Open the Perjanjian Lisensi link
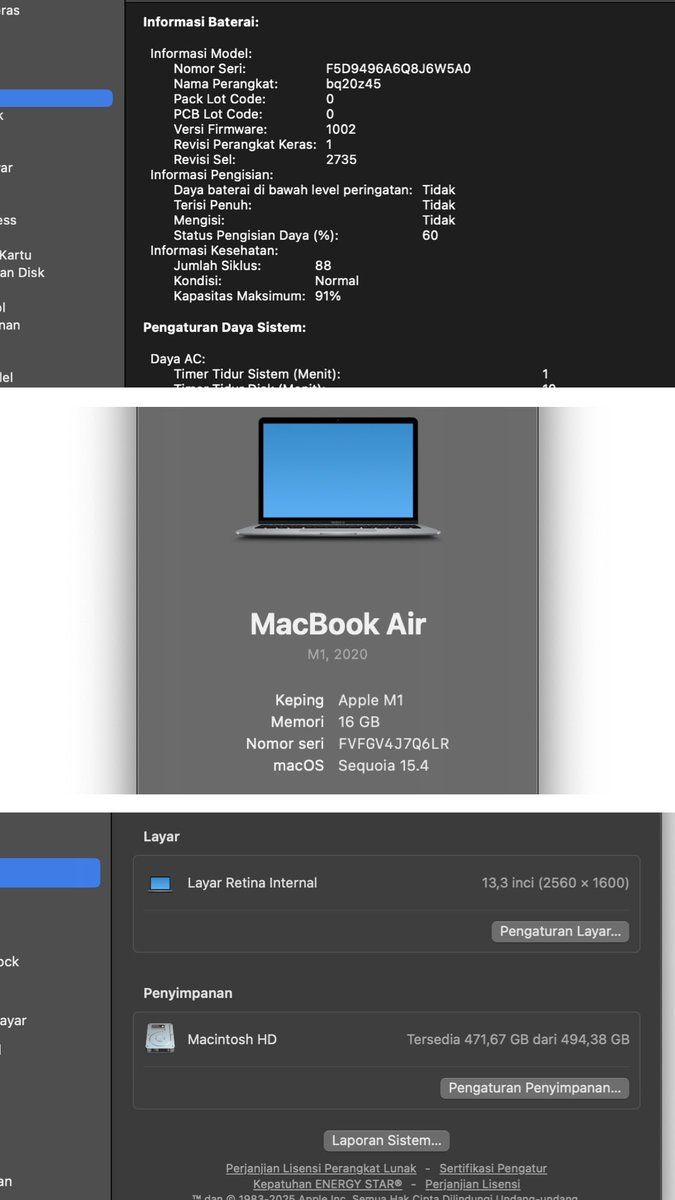 click(473, 1184)
